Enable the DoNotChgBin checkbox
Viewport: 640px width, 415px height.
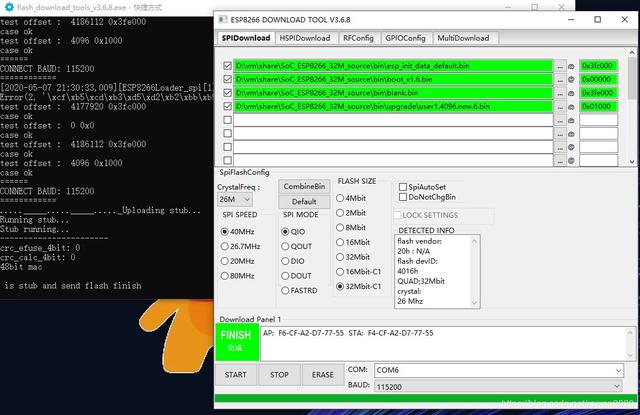(x=403, y=197)
